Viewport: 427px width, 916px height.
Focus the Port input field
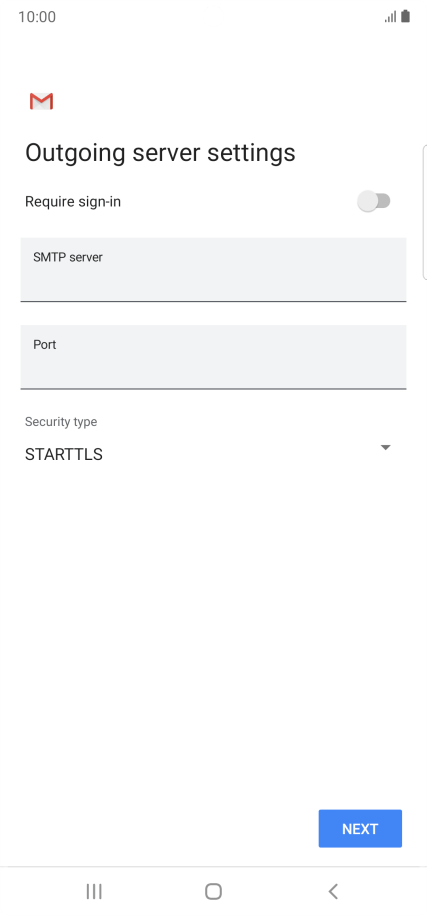tap(213, 357)
